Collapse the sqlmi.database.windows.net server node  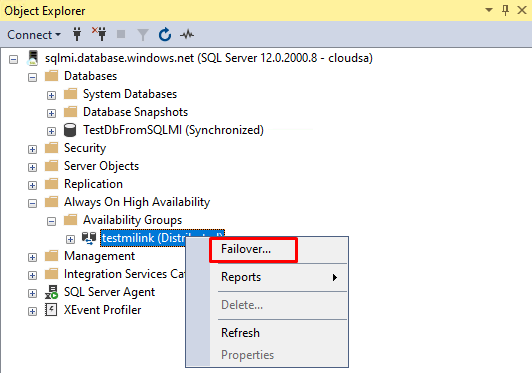pos(14,60)
